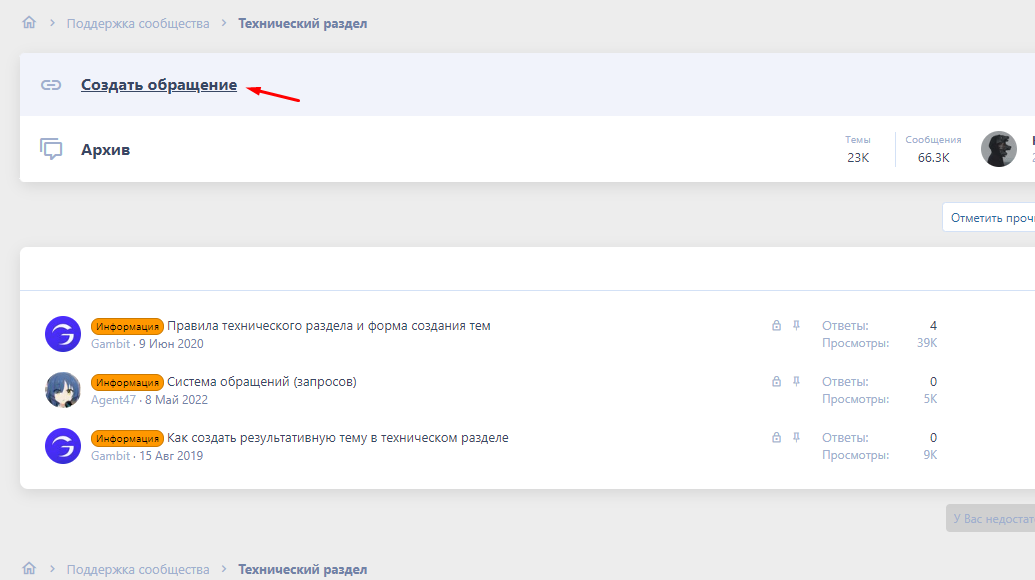Click the home icon in top breadcrumb
Image resolution: width=1035 pixels, height=580 pixels.
pyautogui.click(x=29, y=23)
